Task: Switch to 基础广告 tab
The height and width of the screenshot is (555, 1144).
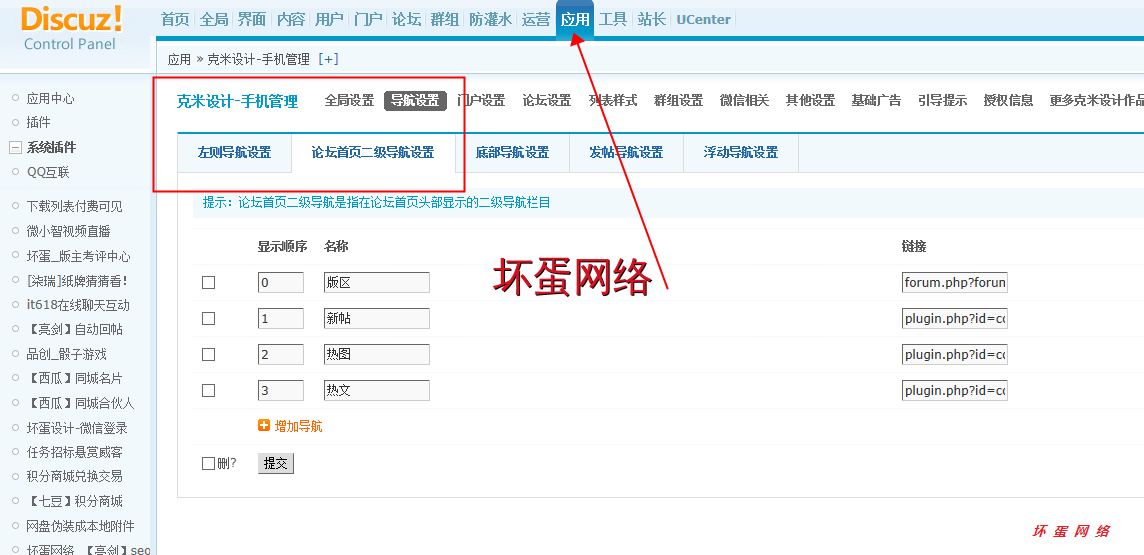Action: (x=876, y=101)
